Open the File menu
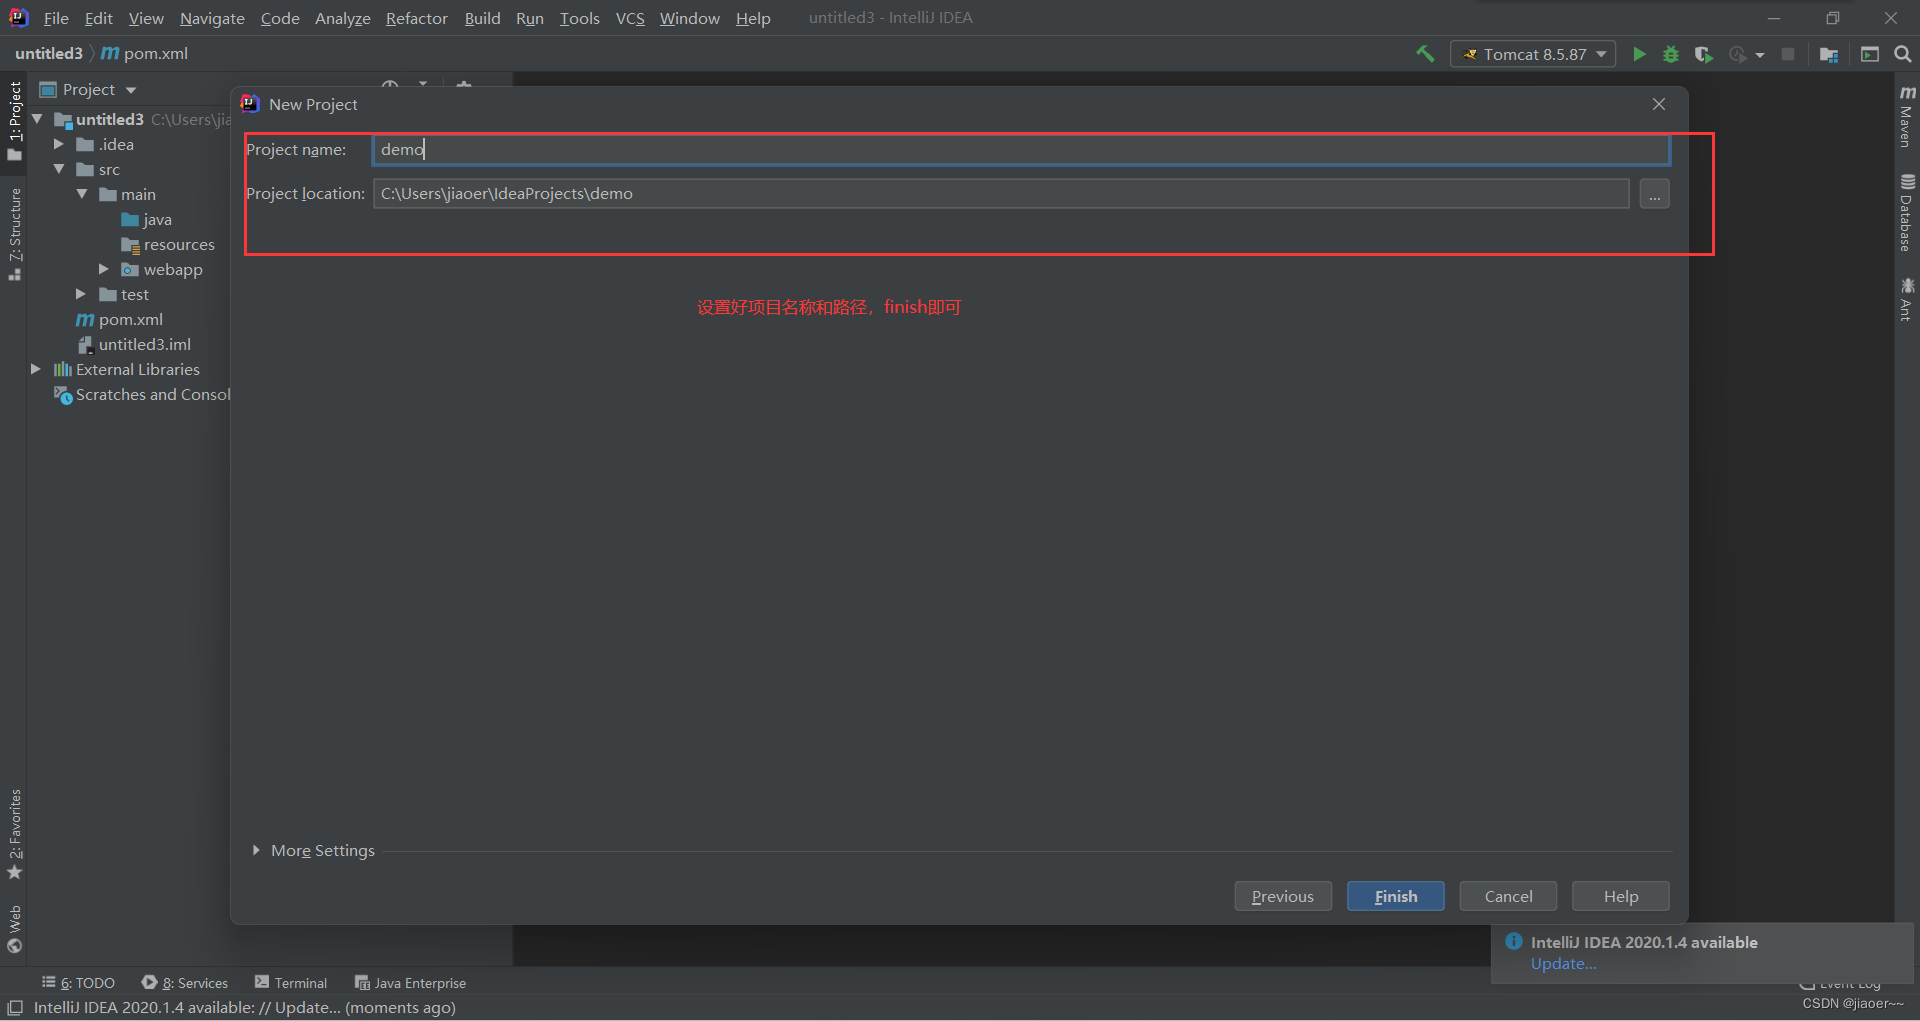The height and width of the screenshot is (1021, 1920). (56, 18)
